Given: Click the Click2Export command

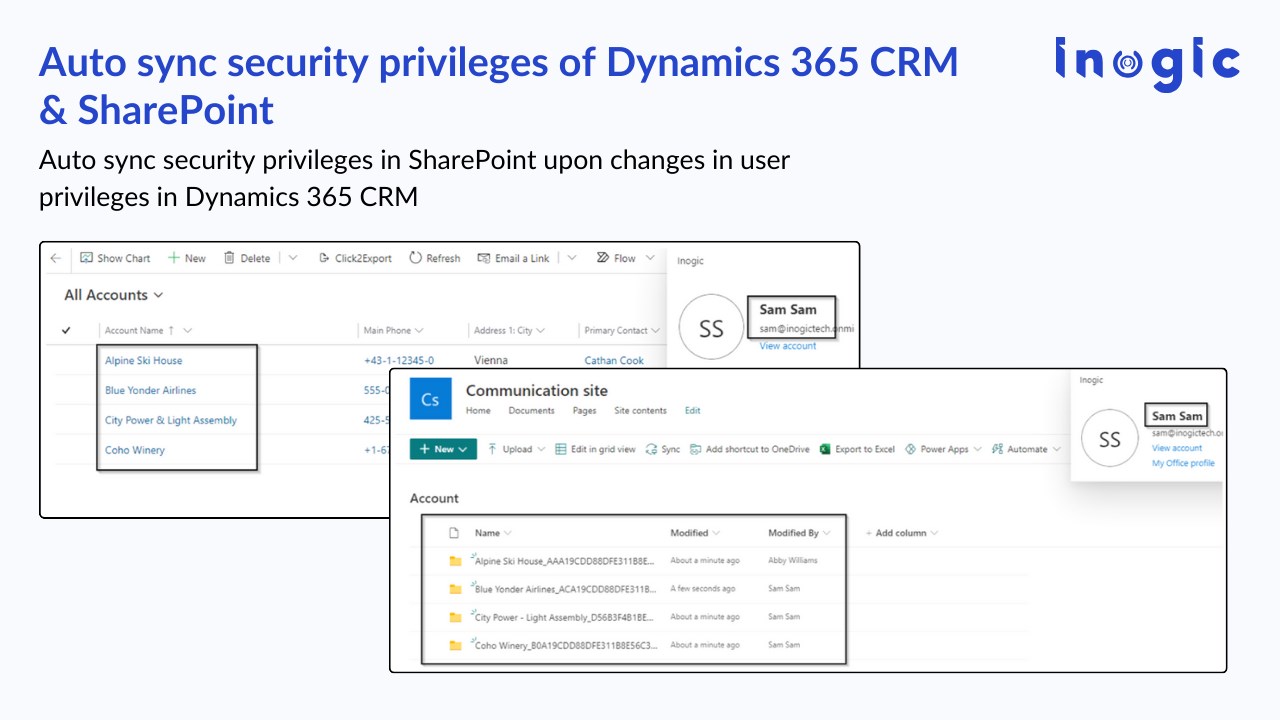Looking at the screenshot, I should 355,258.
